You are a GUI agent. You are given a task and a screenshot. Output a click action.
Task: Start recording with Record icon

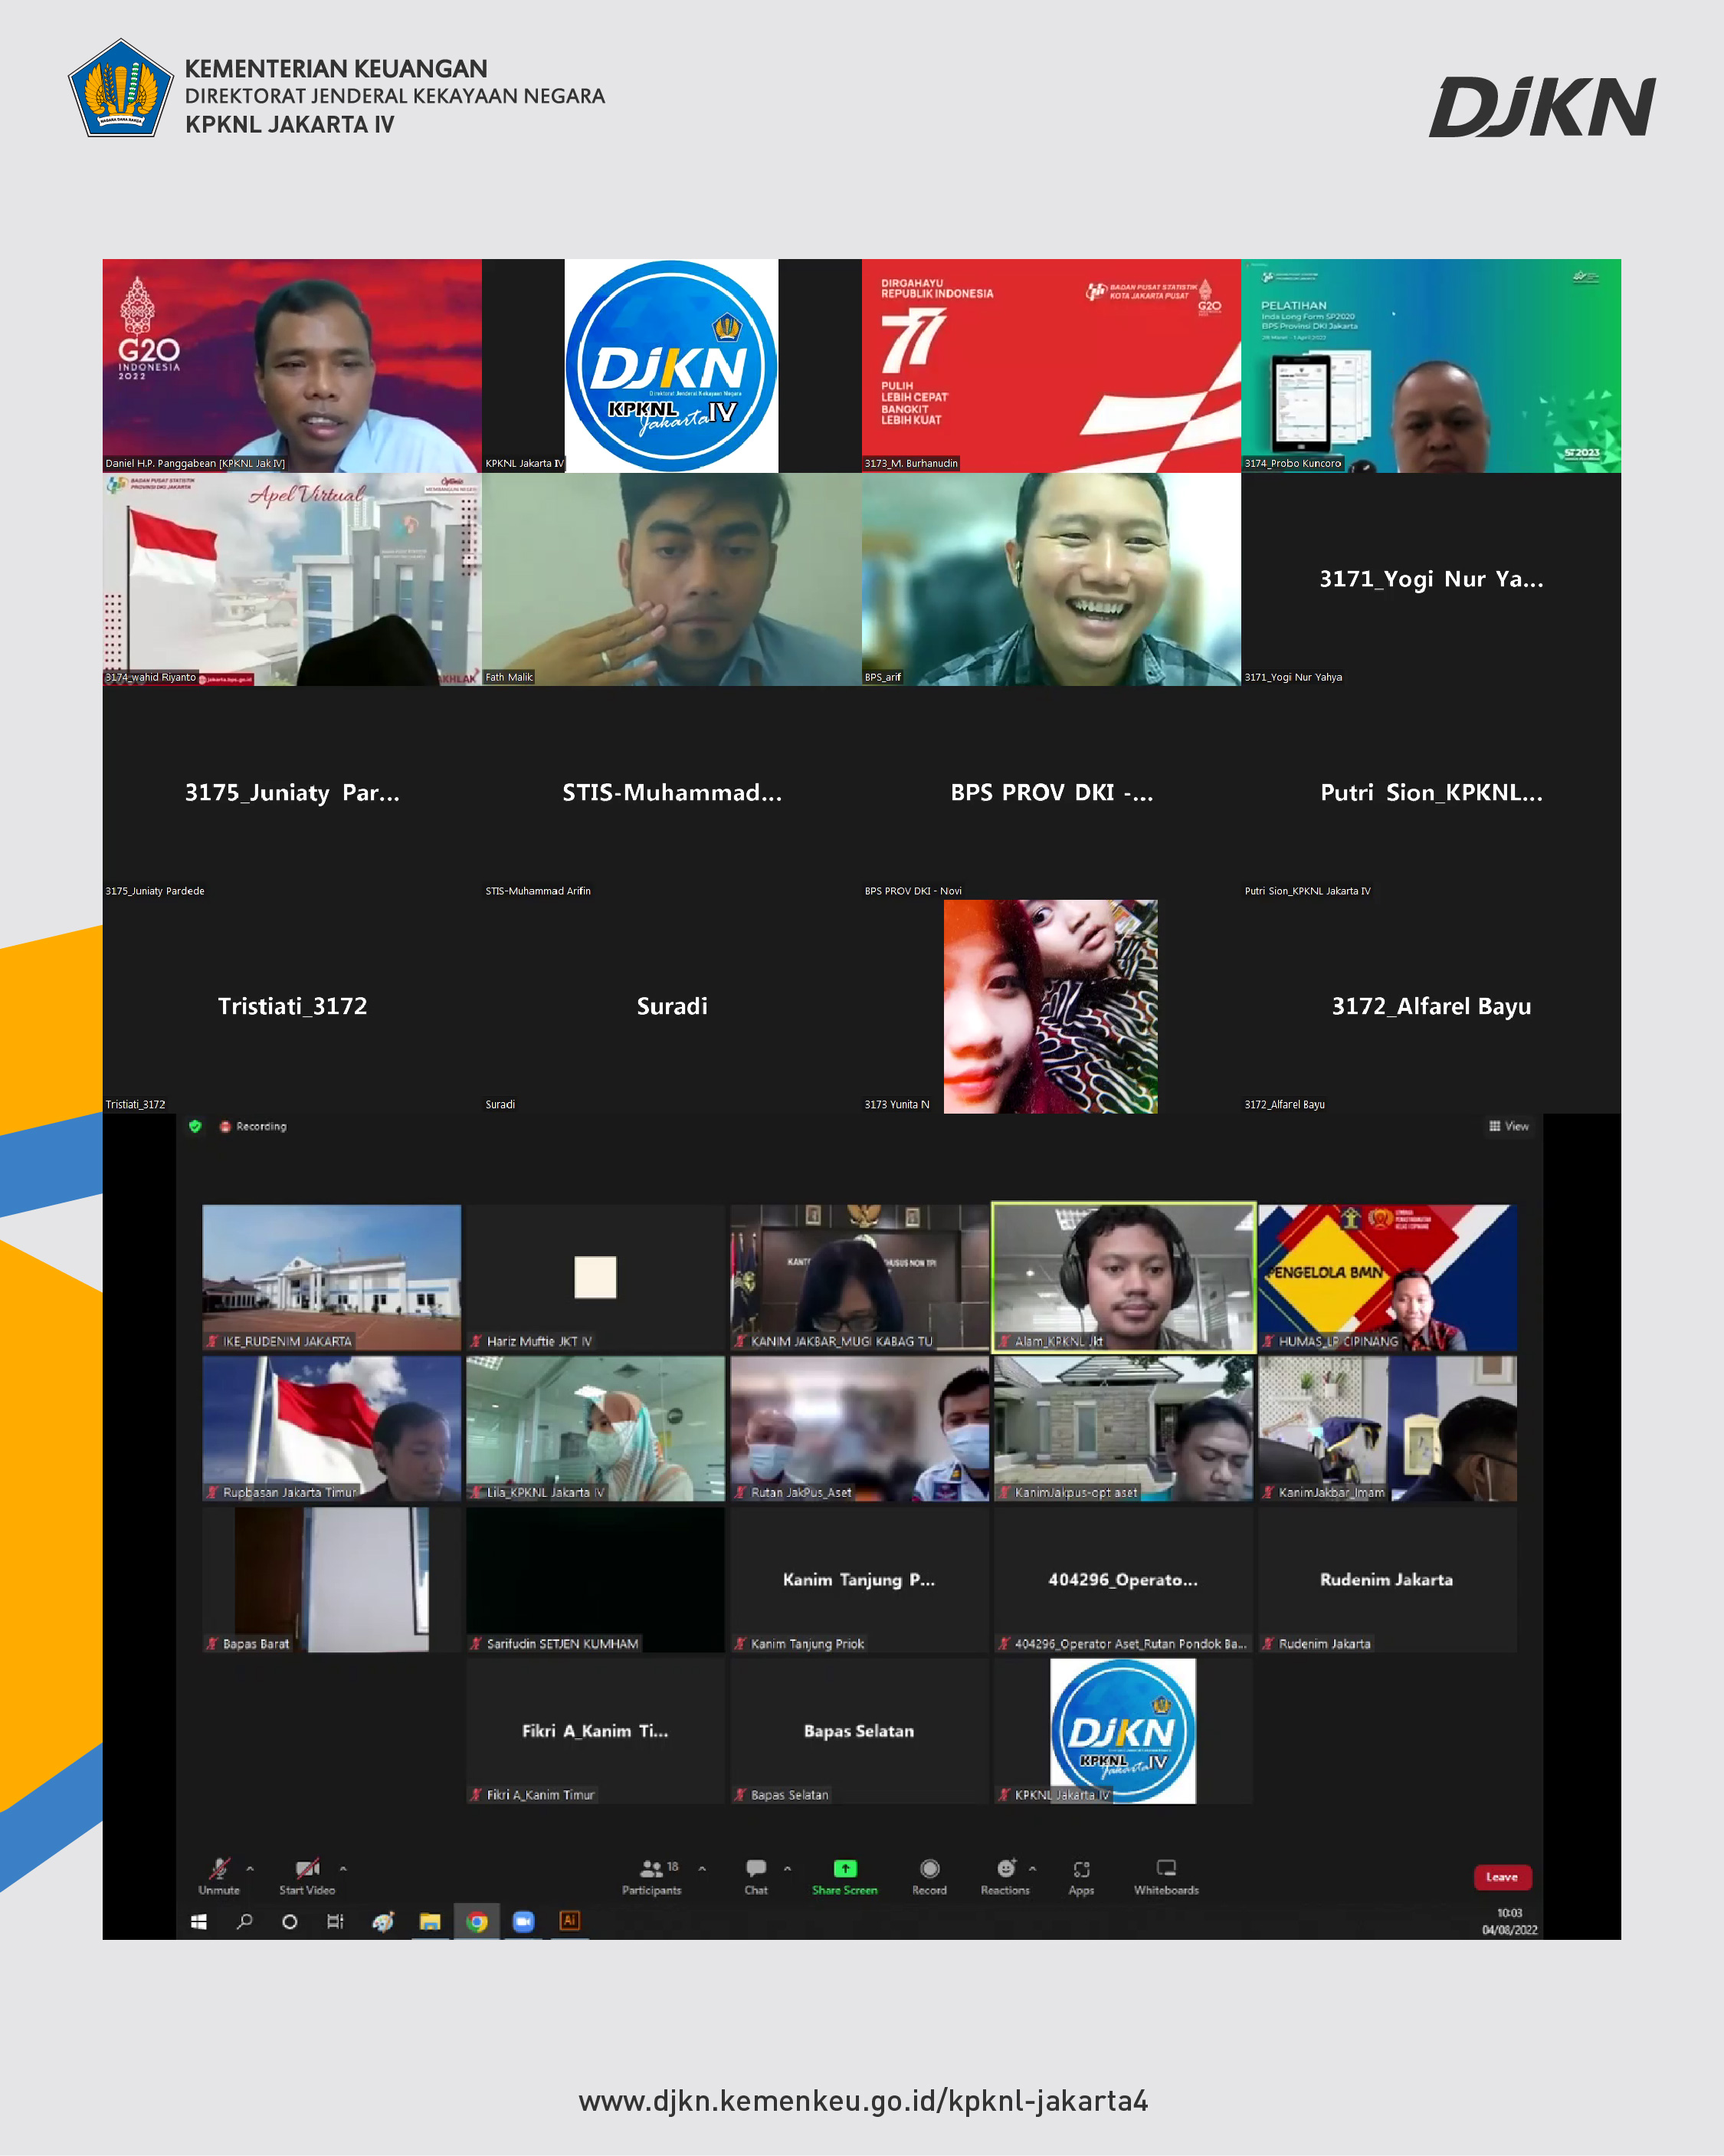[929, 1869]
